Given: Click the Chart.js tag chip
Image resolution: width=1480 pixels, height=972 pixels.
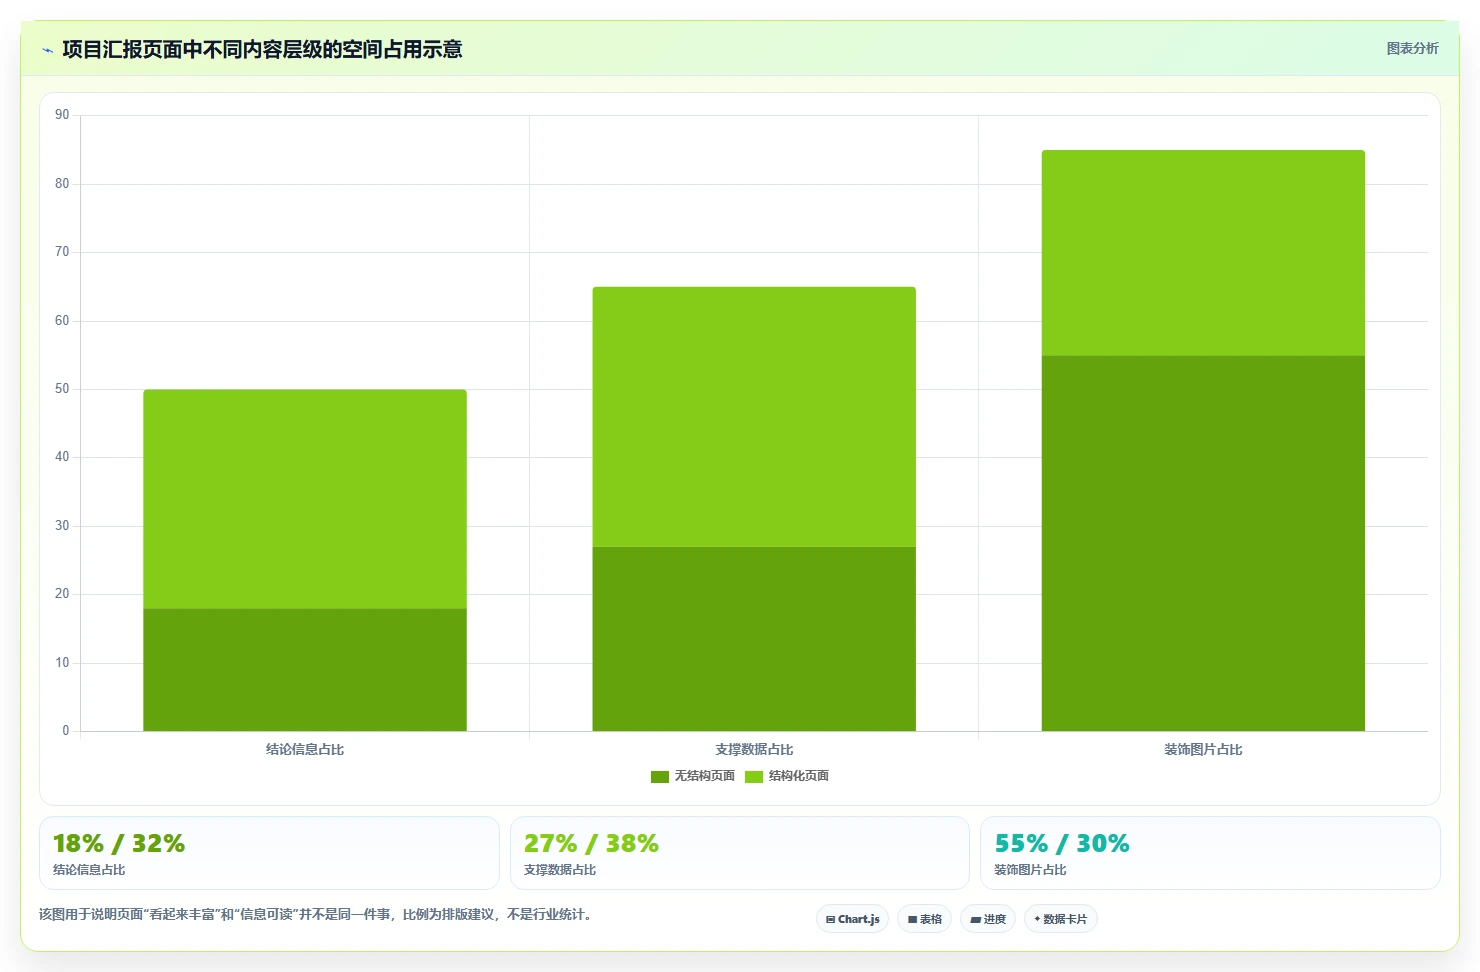Looking at the screenshot, I should [852, 919].
